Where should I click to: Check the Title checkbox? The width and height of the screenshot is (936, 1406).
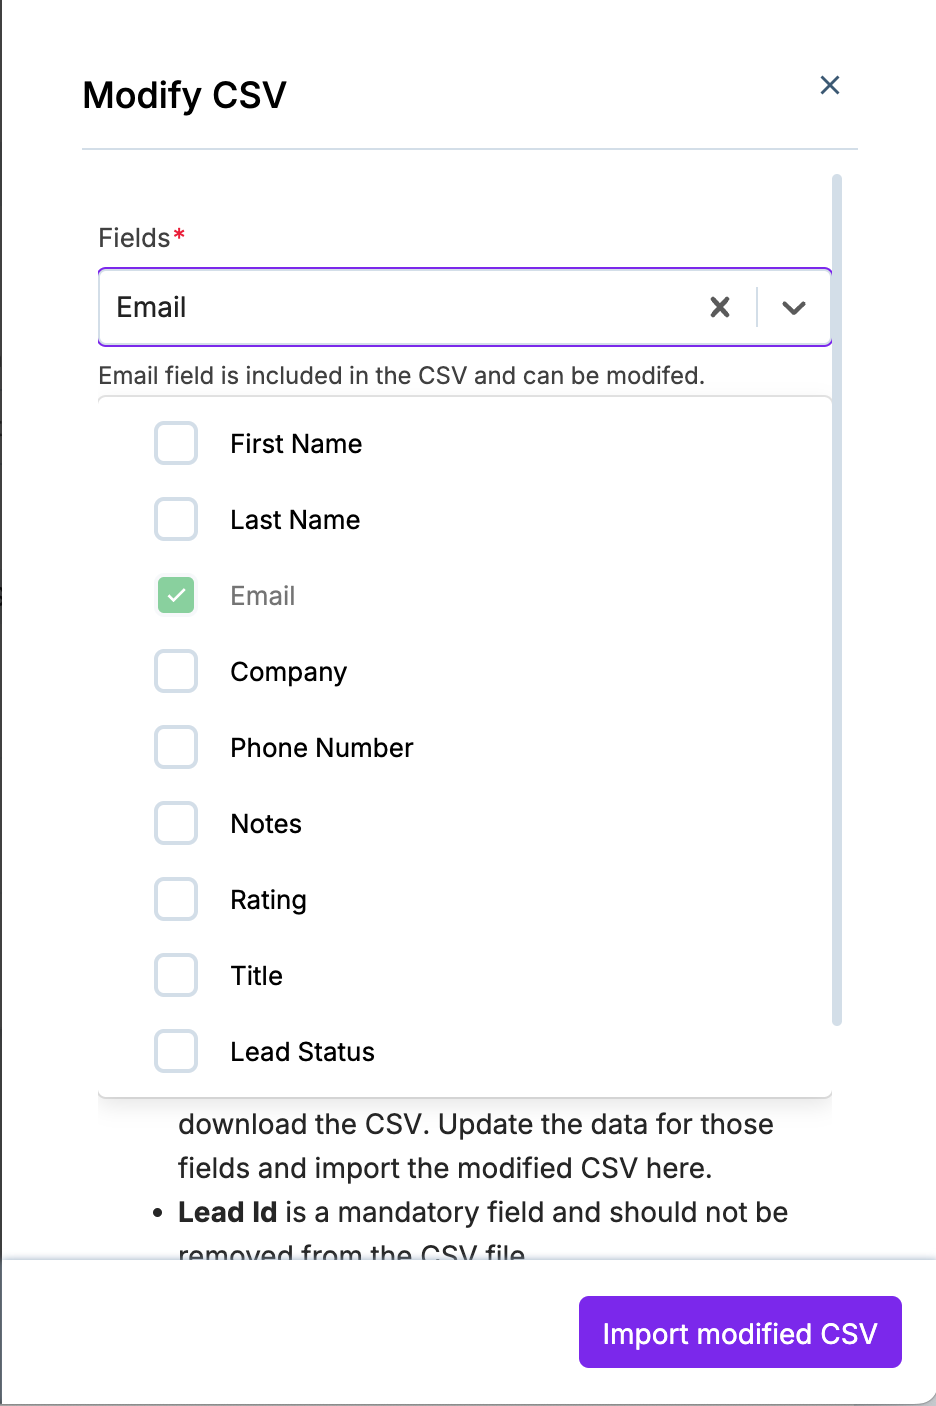click(176, 975)
